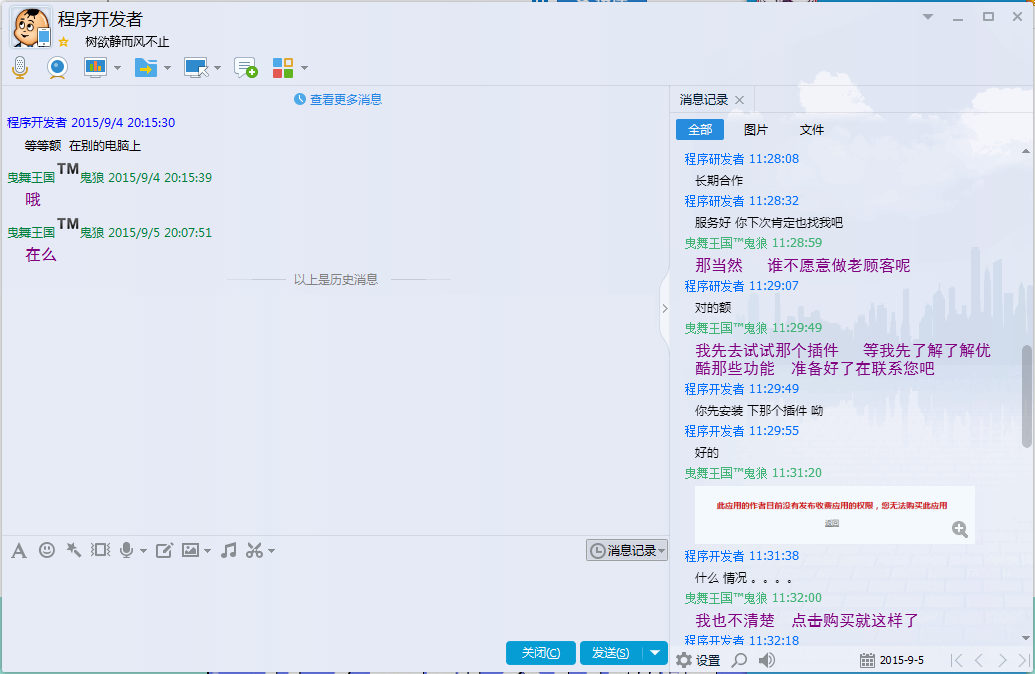Click the send file folder icon
The height and width of the screenshot is (674, 1035).
point(146,67)
